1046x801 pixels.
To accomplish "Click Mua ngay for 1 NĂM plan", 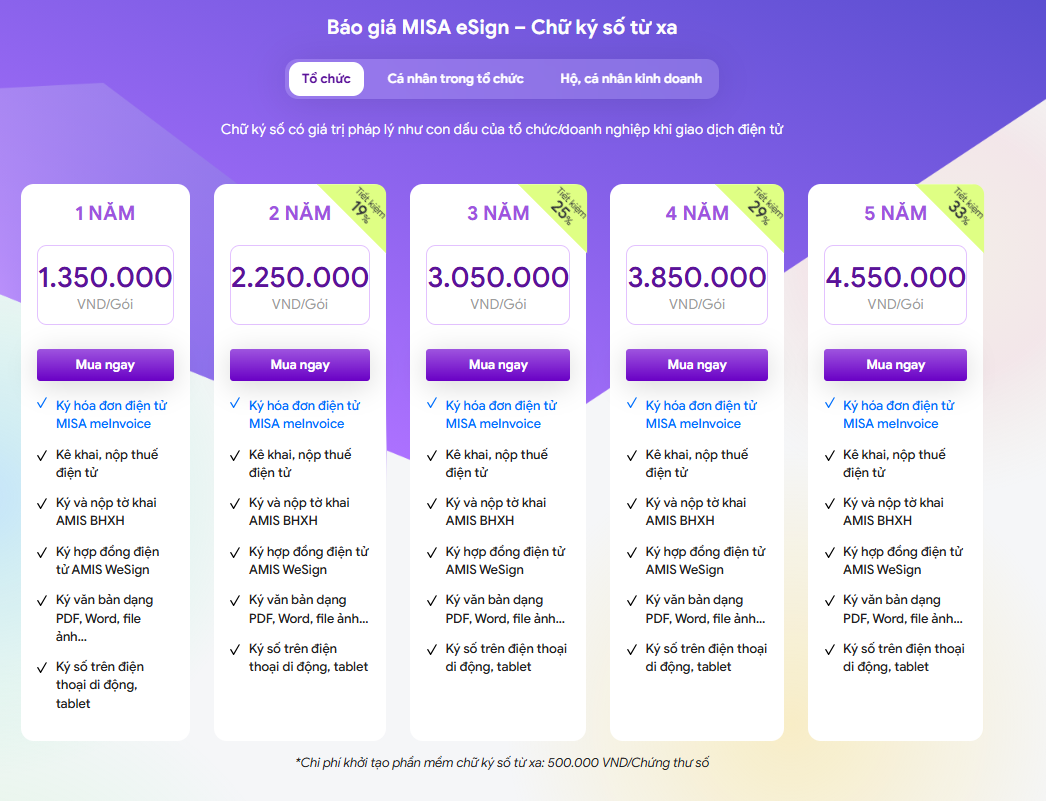I will 105,365.
